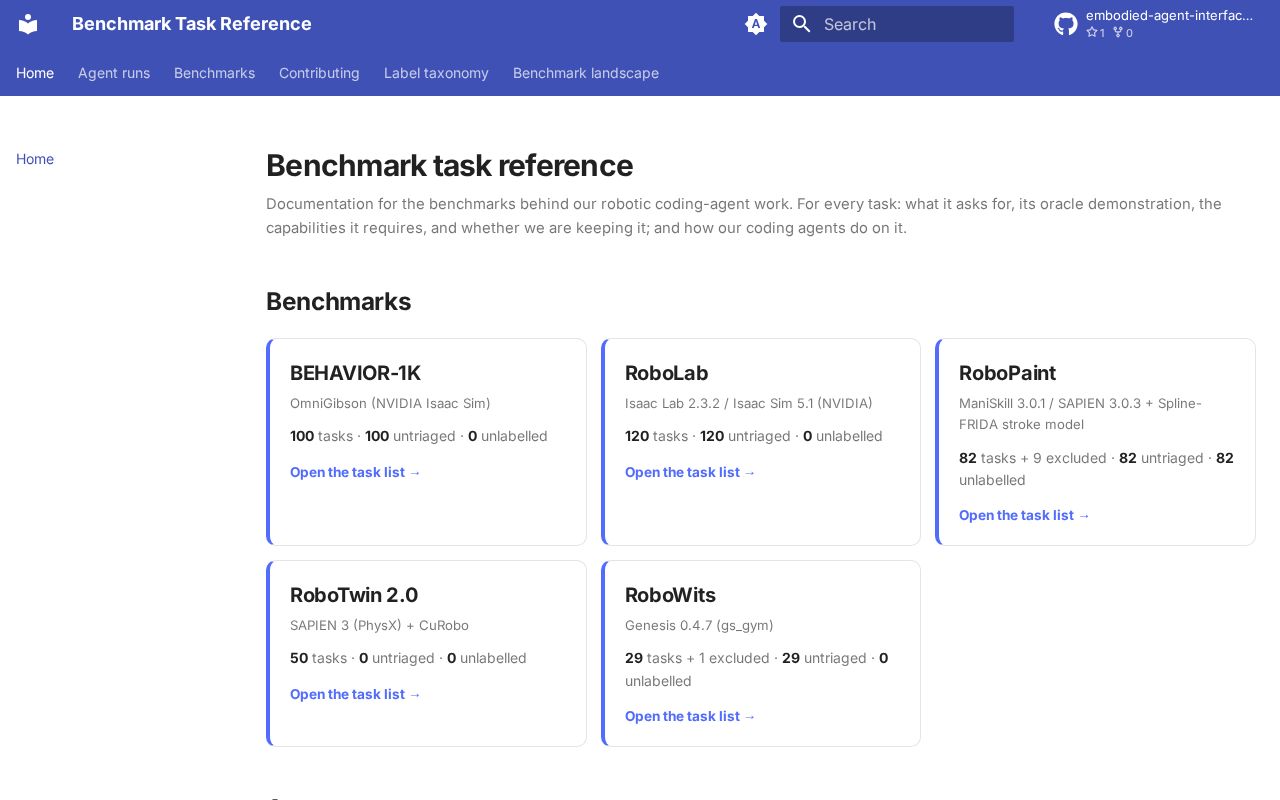Screen dimensions: 1280x800
Task: Click the RoboTwin 2.0 card heading
Action: pyautogui.click(x=354, y=595)
